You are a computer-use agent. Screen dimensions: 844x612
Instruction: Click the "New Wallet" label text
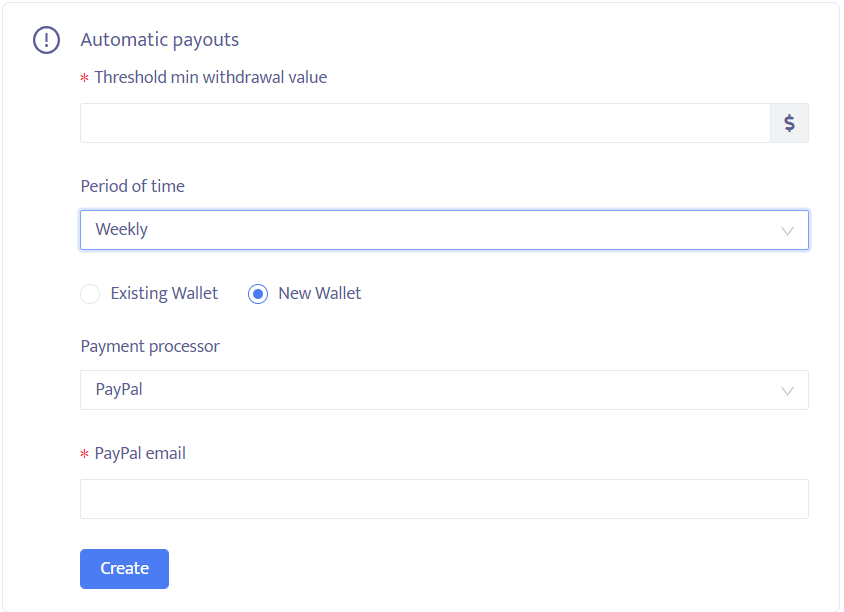tap(320, 294)
